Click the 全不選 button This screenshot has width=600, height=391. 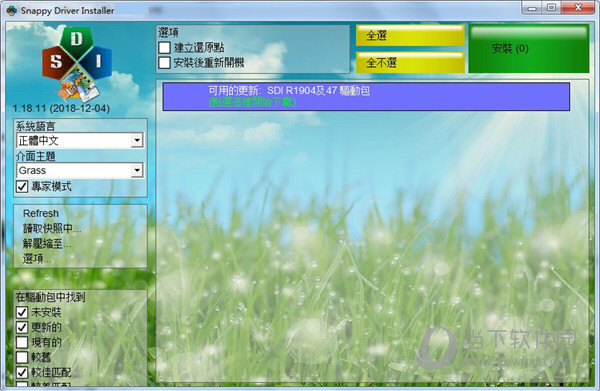coord(410,62)
